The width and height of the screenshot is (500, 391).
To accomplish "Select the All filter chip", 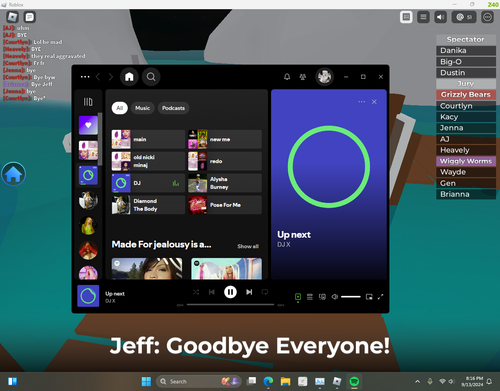I will (x=120, y=108).
